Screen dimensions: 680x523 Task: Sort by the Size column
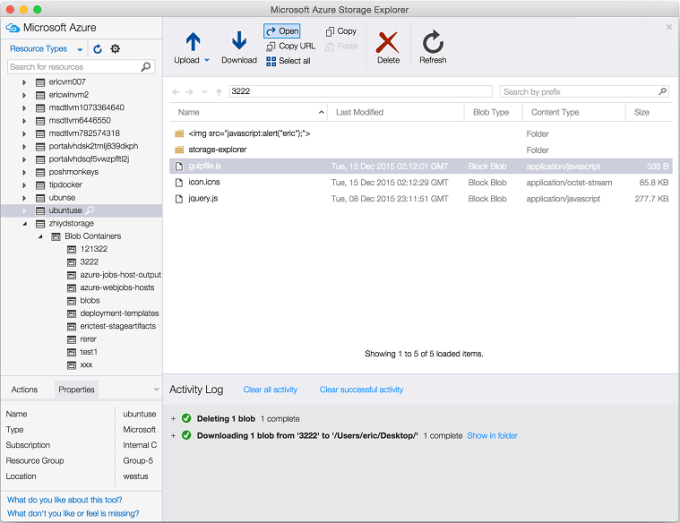649,112
